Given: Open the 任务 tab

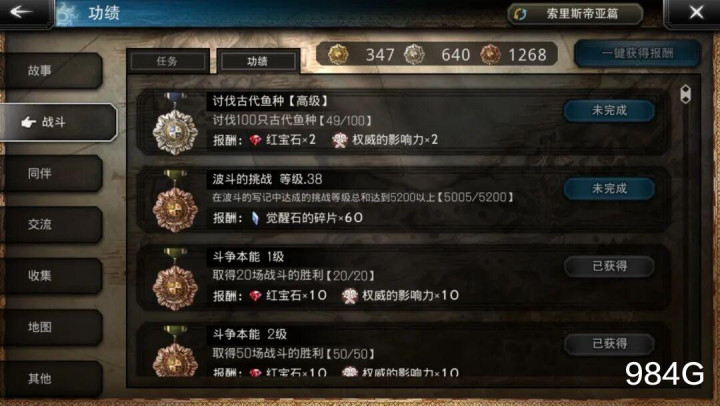Looking at the screenshot, I should click(168, 61).
